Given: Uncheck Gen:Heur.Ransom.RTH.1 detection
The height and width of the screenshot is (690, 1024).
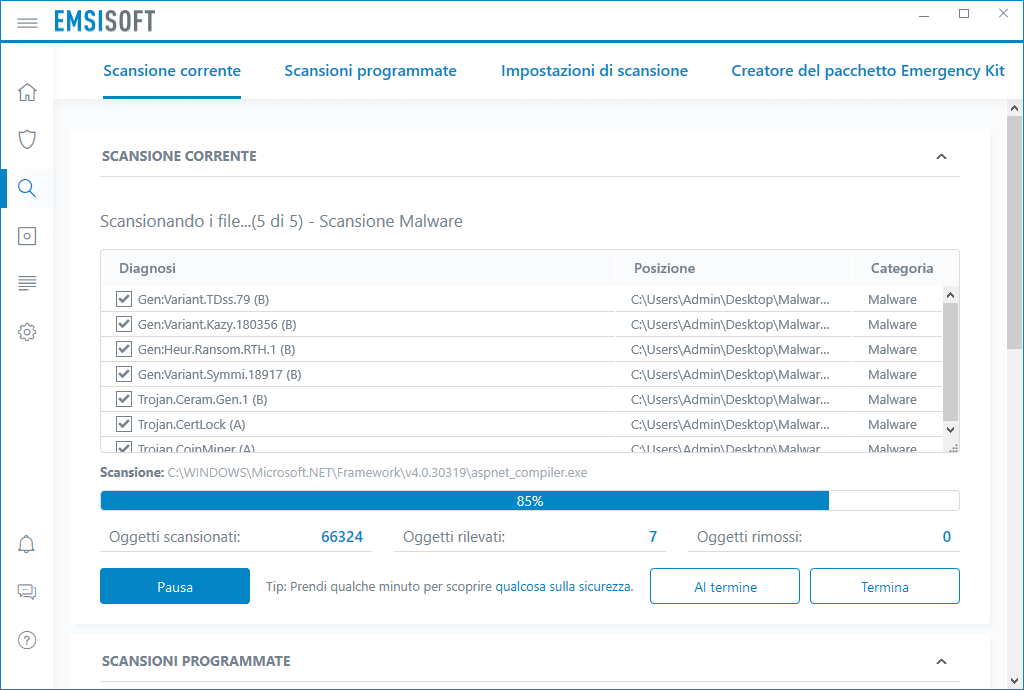Looking at the screenshot, I should click(123, 349).
